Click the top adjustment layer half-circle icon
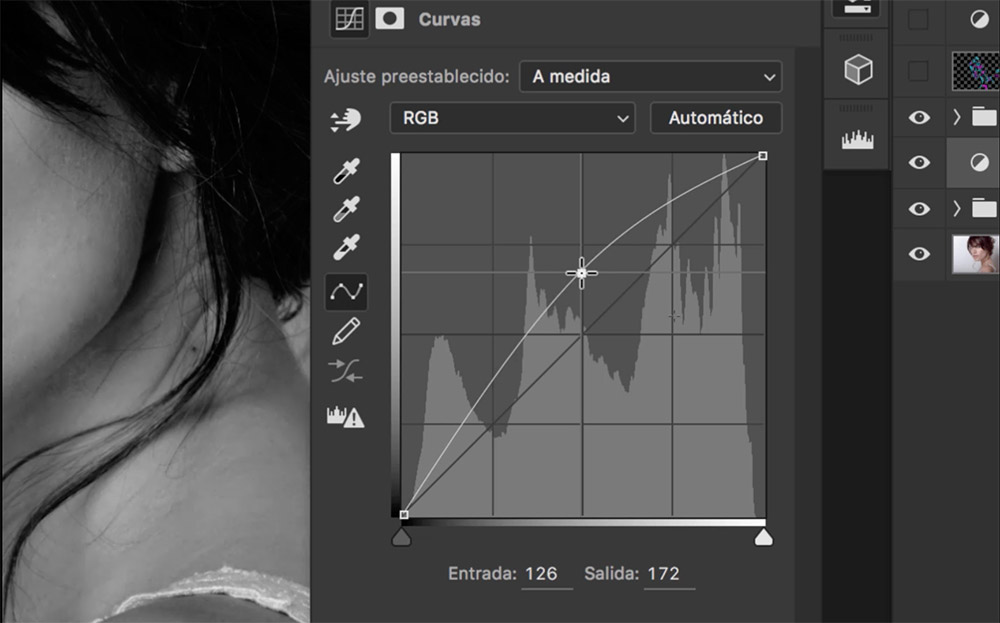 coord(979,19)
